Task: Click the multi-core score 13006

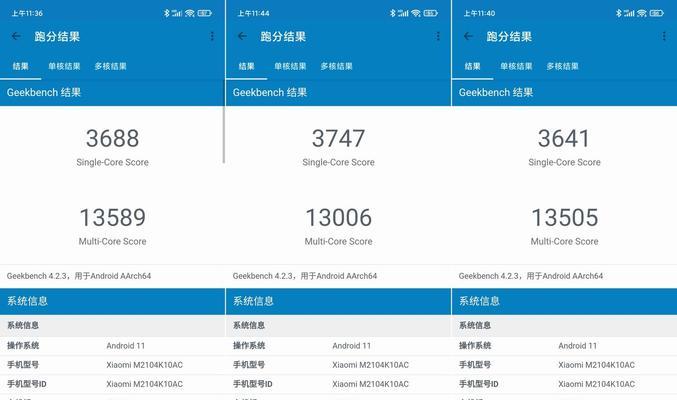Action: click(338, 217)
